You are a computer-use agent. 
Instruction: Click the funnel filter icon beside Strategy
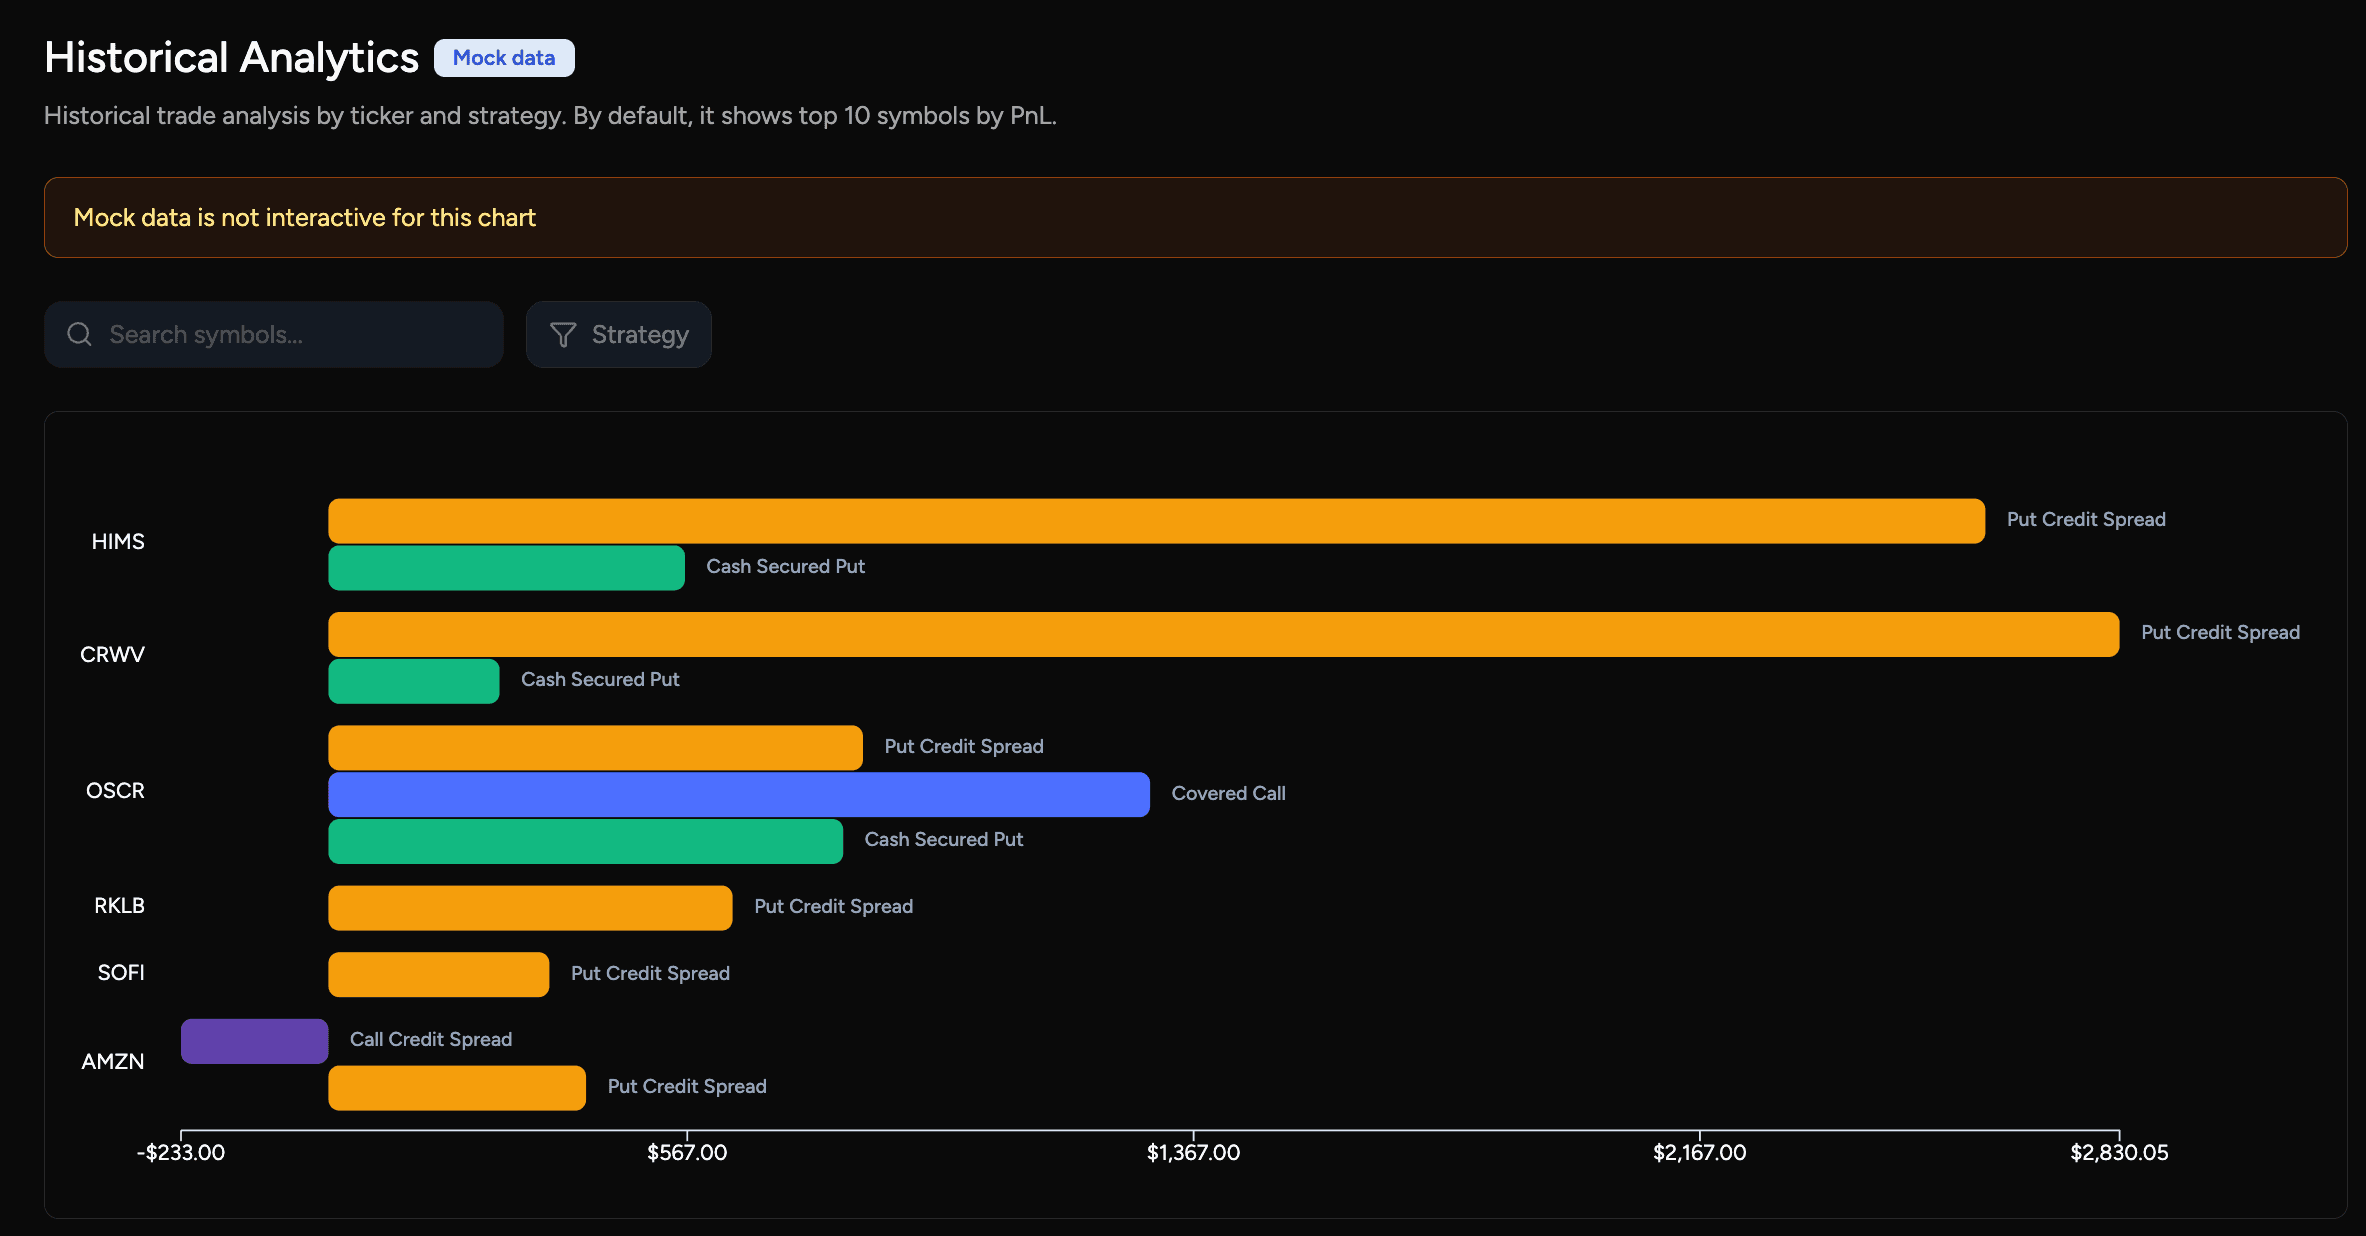[563, 334]
